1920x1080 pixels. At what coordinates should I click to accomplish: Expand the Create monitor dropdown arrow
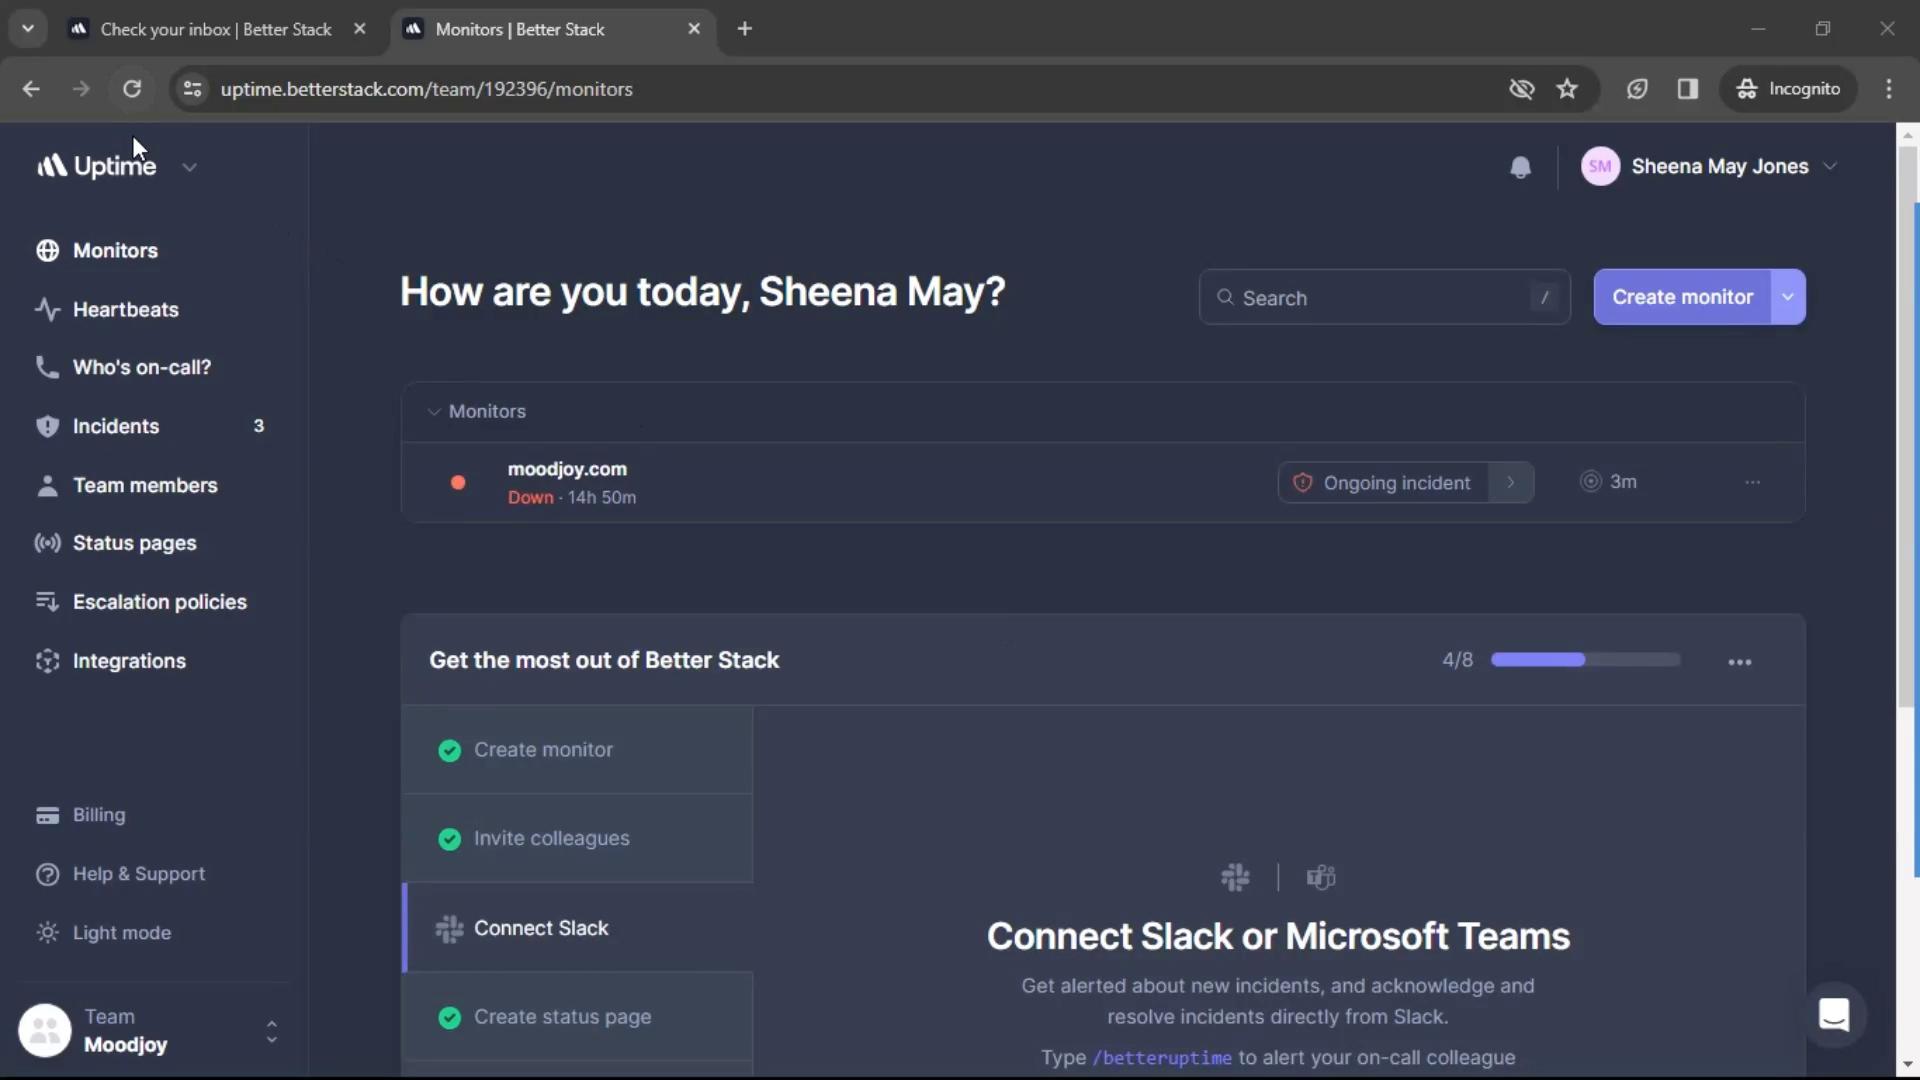1789,295
